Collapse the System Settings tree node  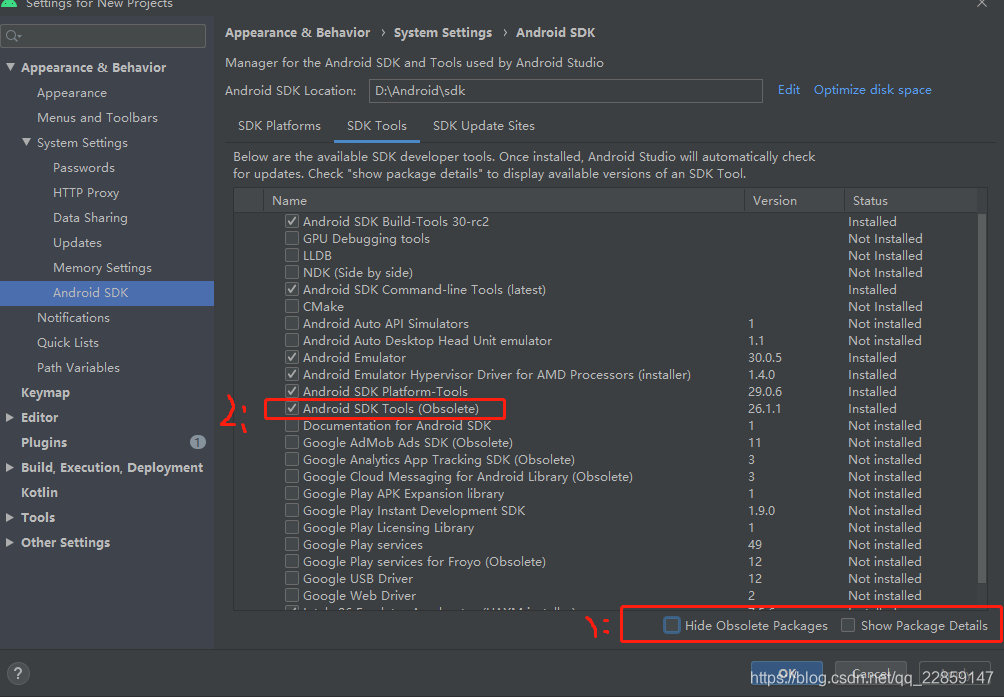[x=26, y=142]
